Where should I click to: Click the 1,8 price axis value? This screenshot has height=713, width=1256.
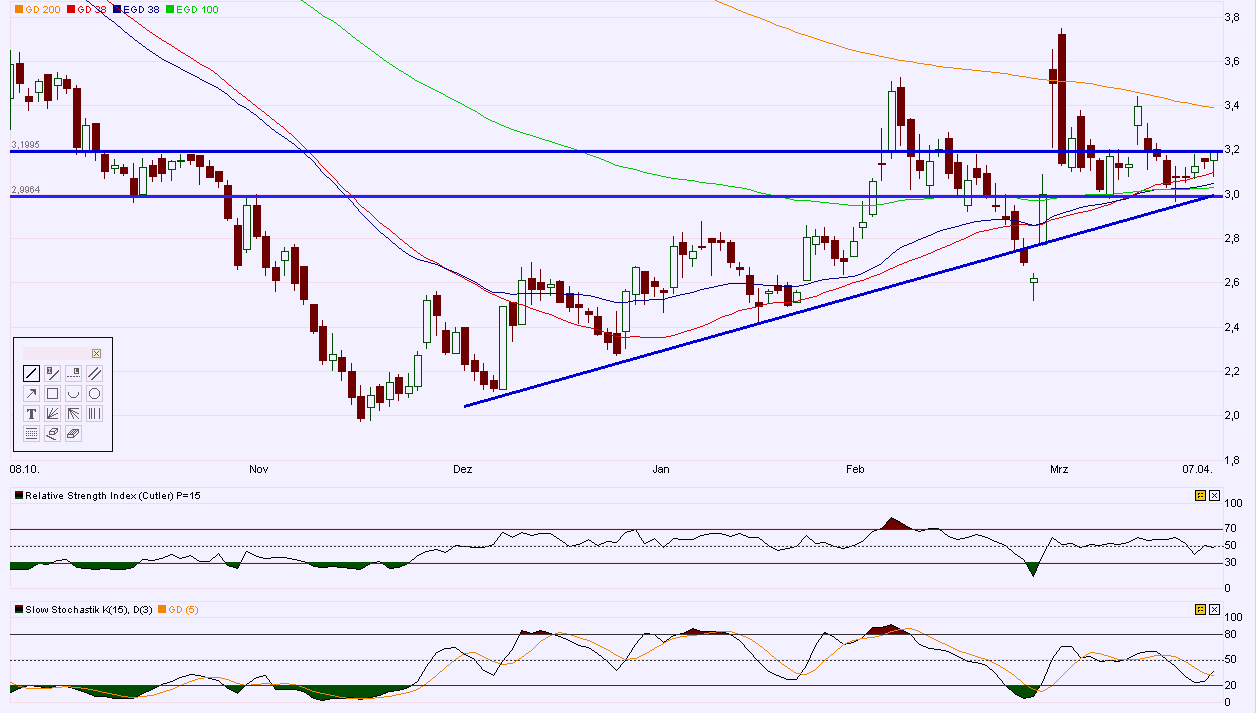pos(1232,459)
